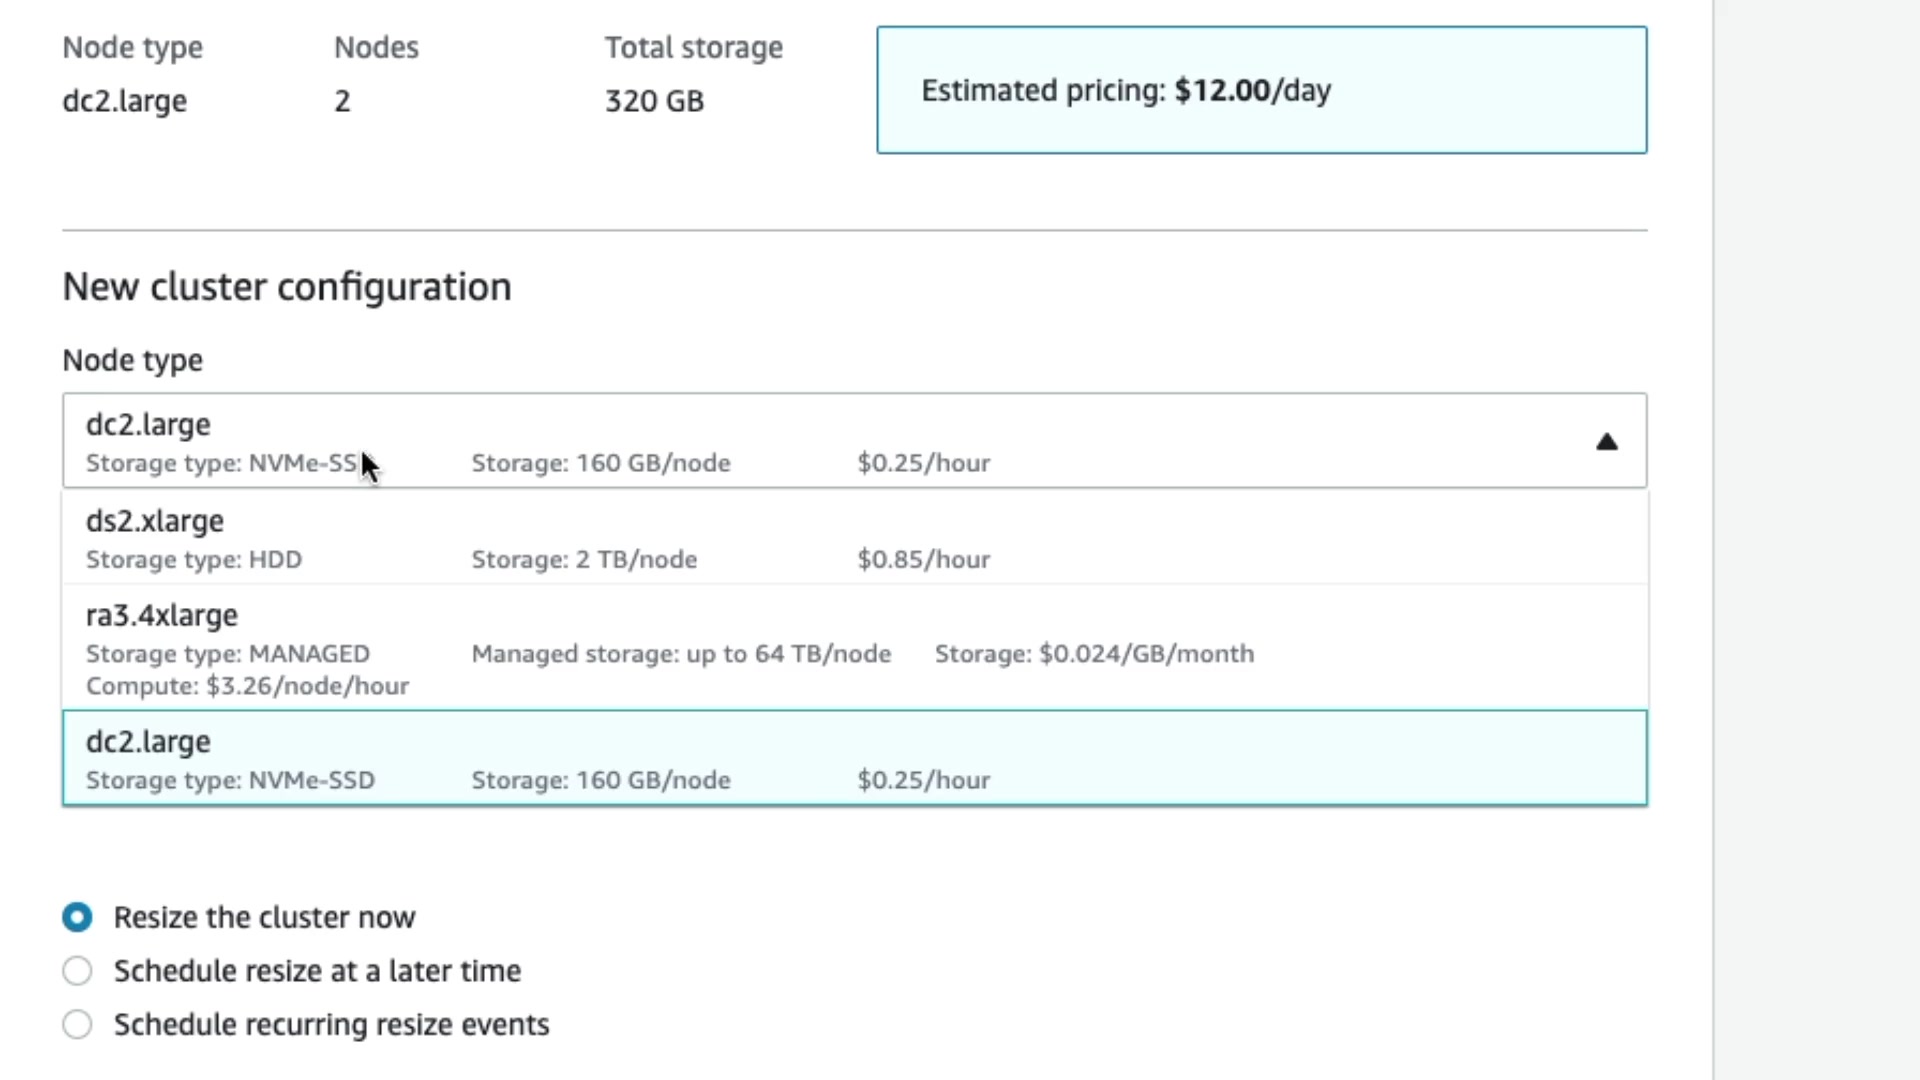This screenshot has width=1920, height=1080.
Task: Click Storage: 2 TB/node in ds2.xlarge
Action: [x=584, y=559]
